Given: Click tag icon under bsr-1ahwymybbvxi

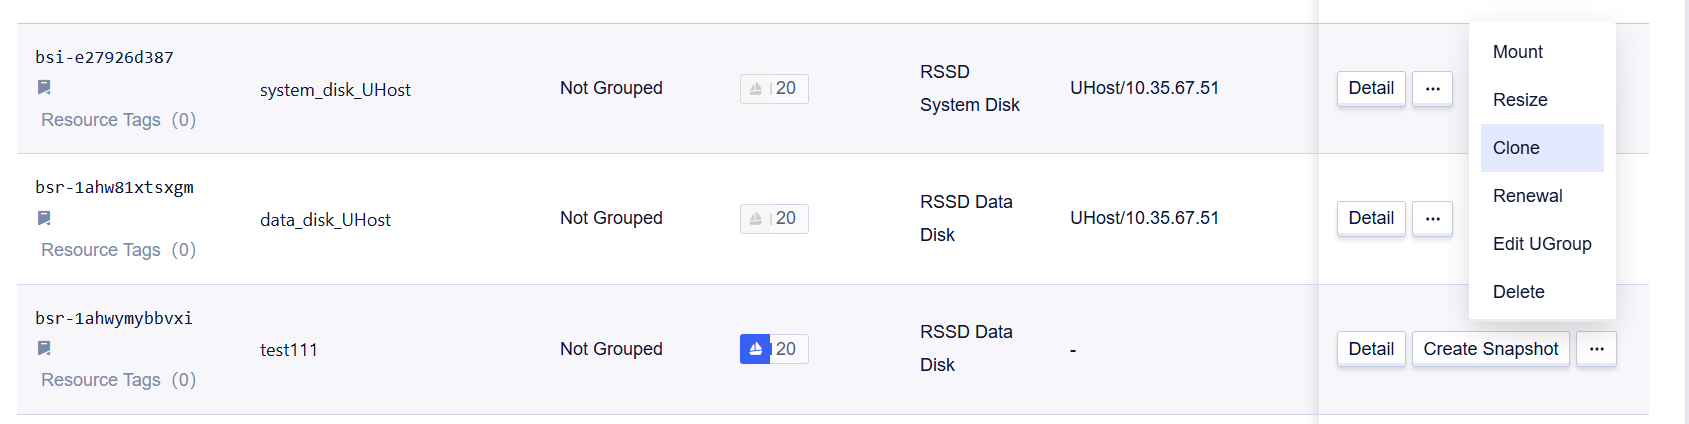Looking at the screenshot, I should pyautogui.click(x=44, y=348).
